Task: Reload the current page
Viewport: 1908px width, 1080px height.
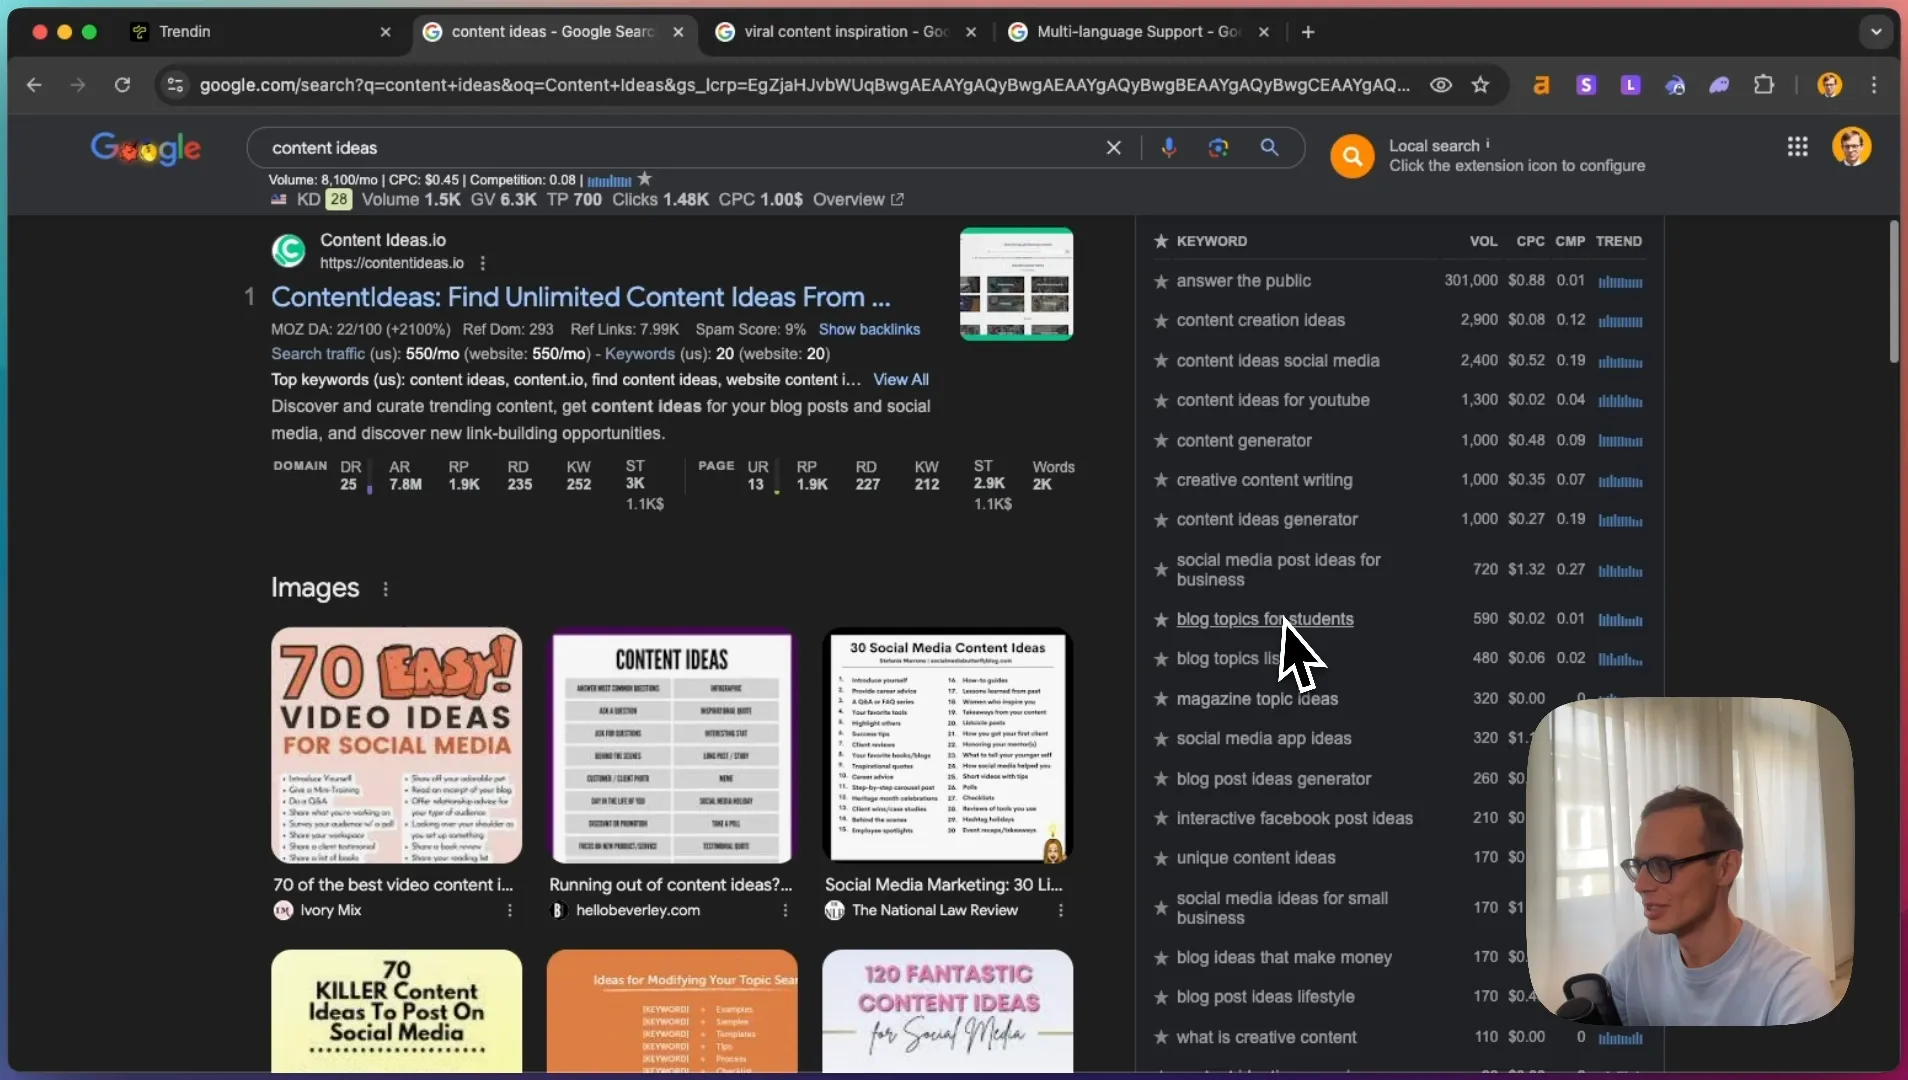Action: (x=122, y=85)
